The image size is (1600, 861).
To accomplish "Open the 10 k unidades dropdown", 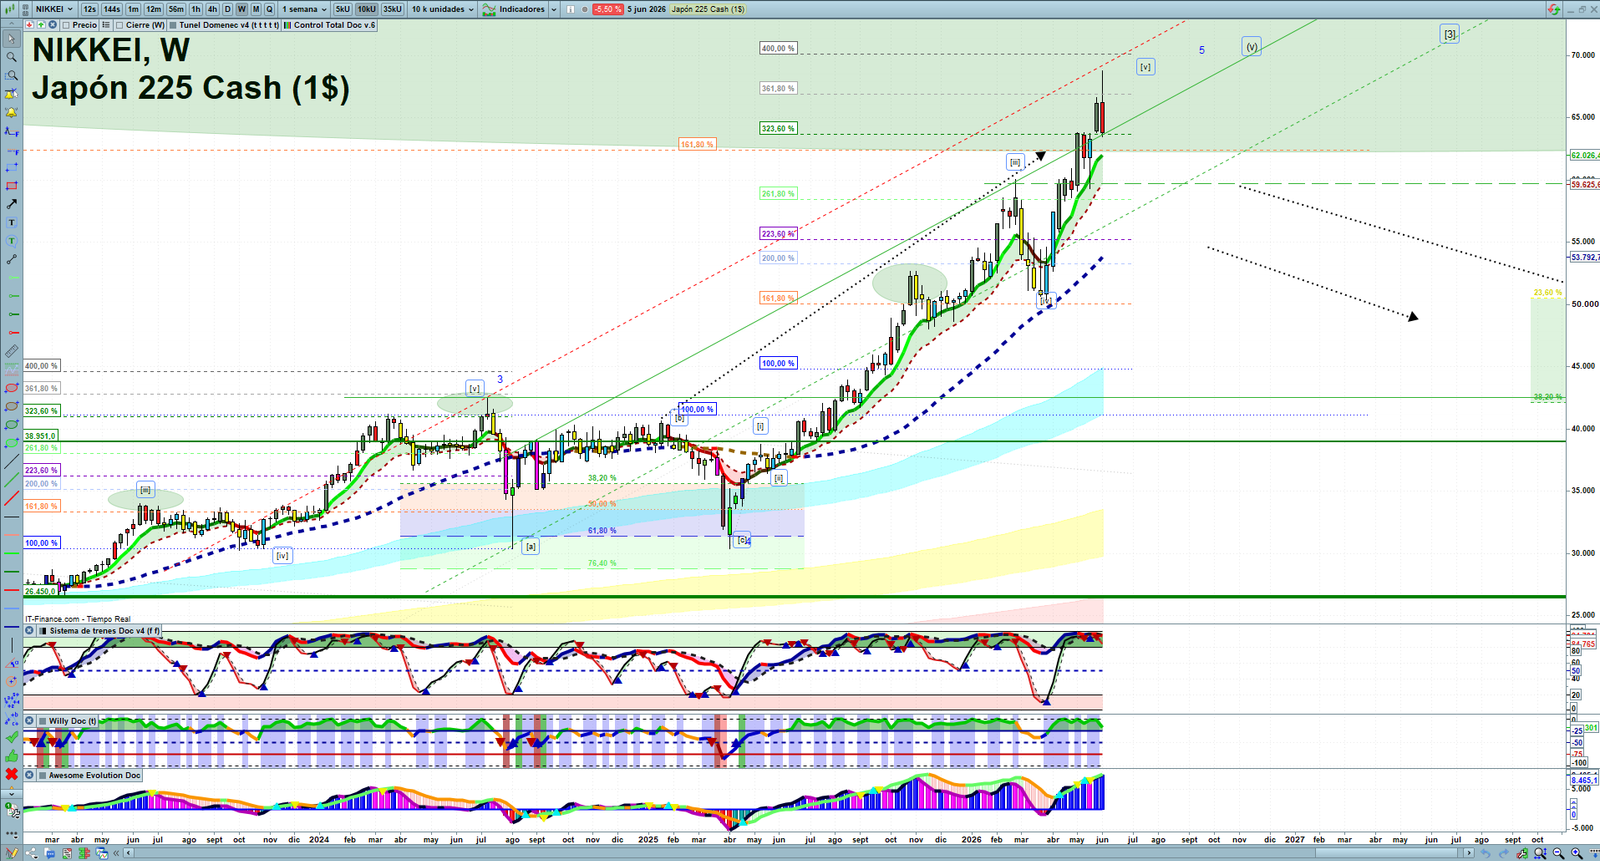I will click(442, 9).
